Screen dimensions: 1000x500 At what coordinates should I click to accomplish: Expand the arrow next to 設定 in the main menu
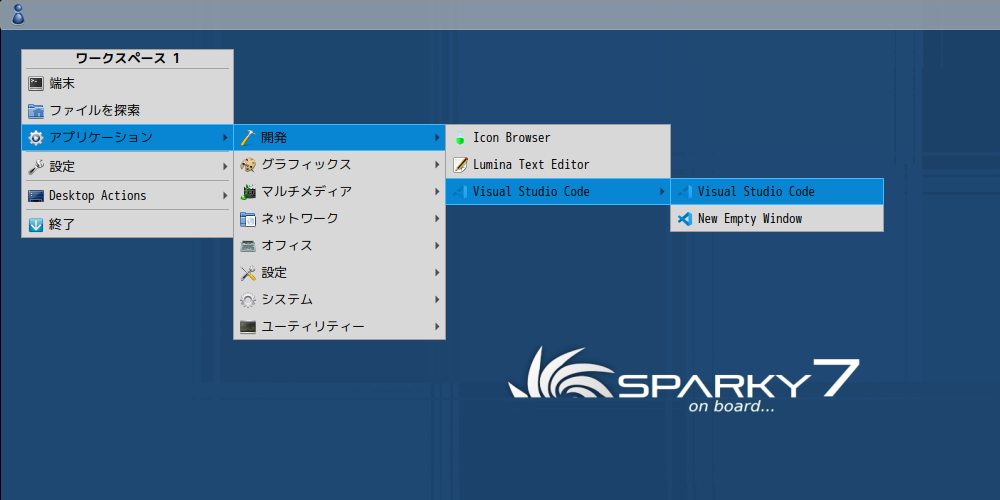(224, 167)
